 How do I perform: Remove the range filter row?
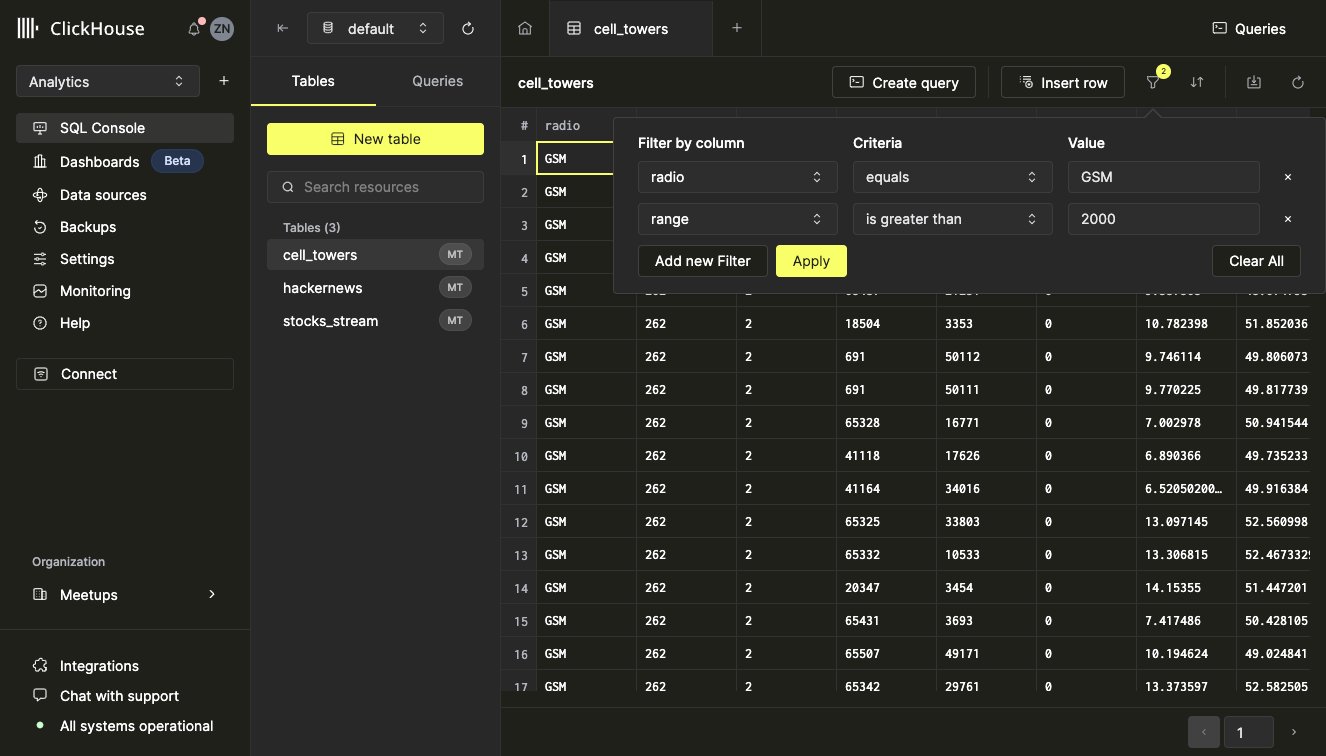coord(1288,219)
